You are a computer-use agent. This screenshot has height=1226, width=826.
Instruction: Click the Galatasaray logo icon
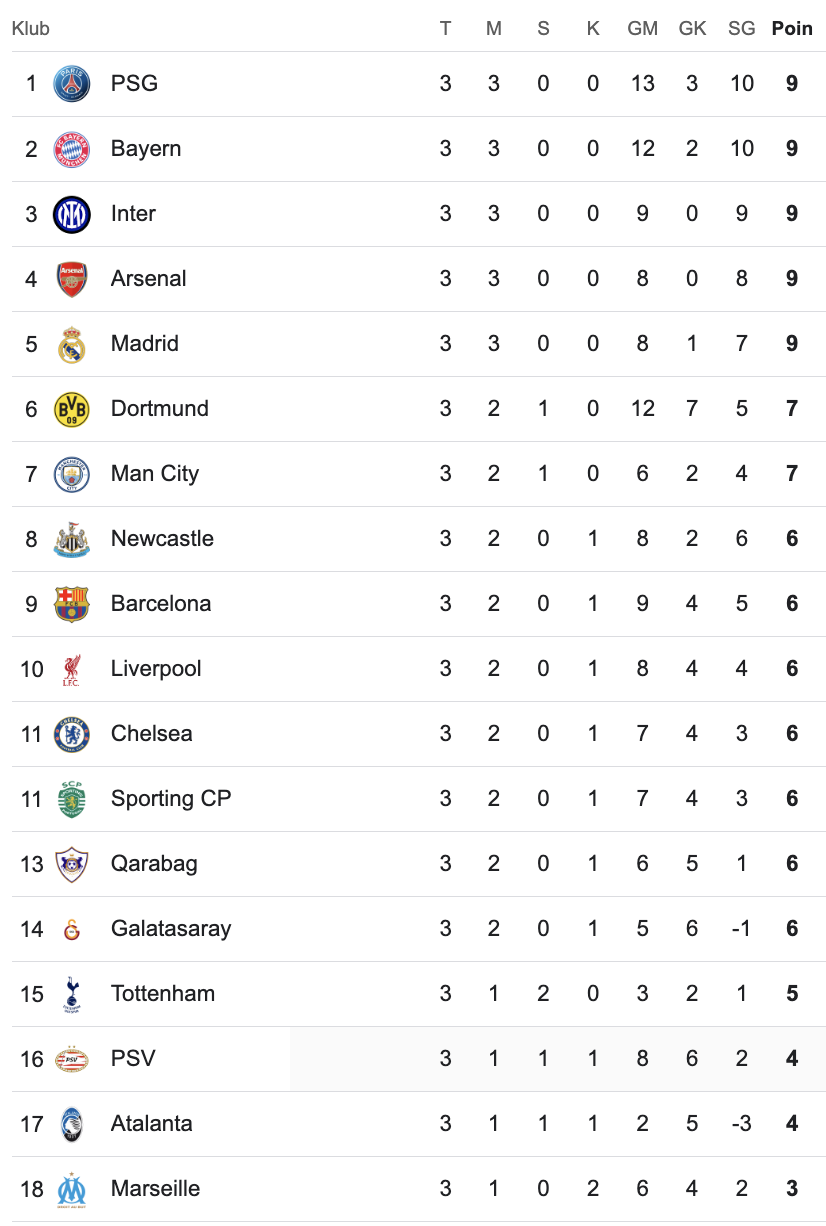pyautogui.click(x=71, y=929)
